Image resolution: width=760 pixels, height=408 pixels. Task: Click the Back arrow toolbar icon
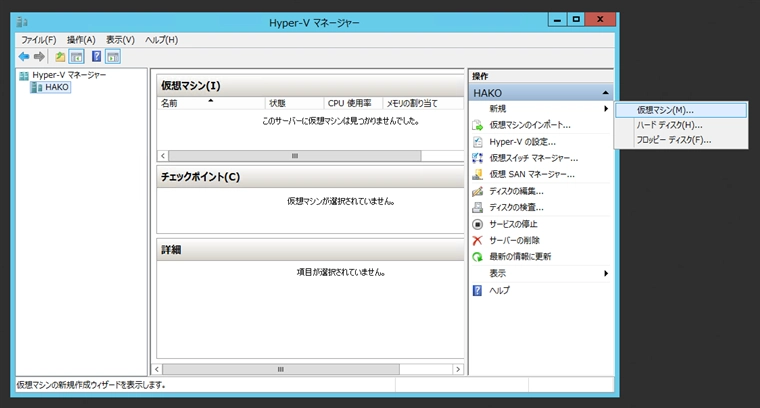pyautogui.click(x=24, y=57)
